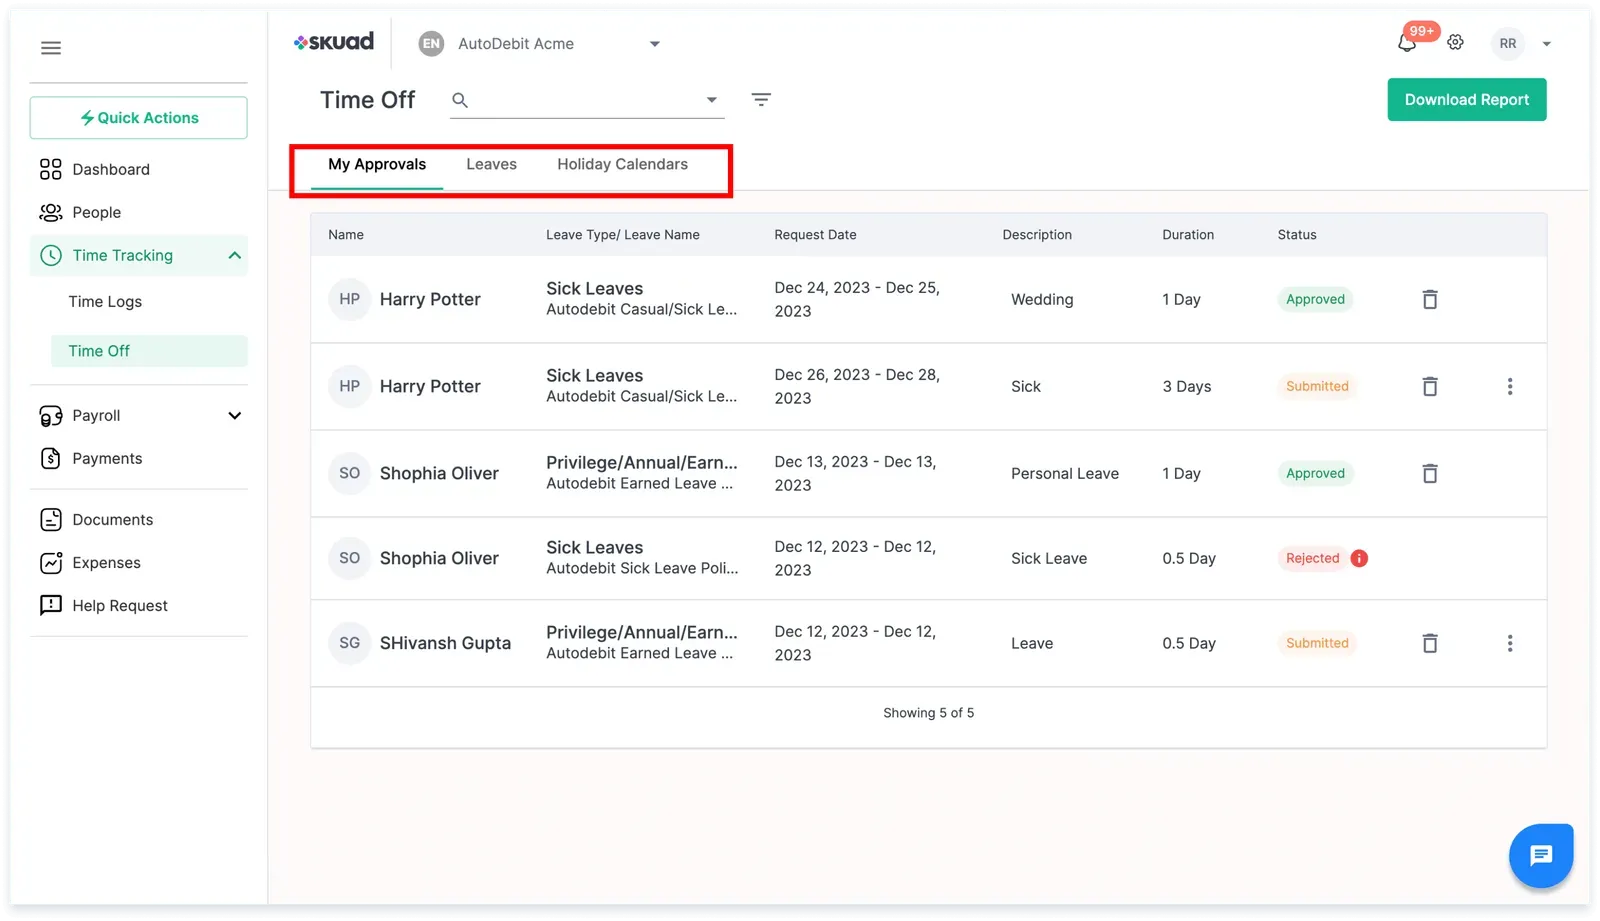Image resolution: width=1600 pixels, height=921 pixels.
Task: Delete Harry Potter's Wedding leave request
Action: click(1430, 299)
